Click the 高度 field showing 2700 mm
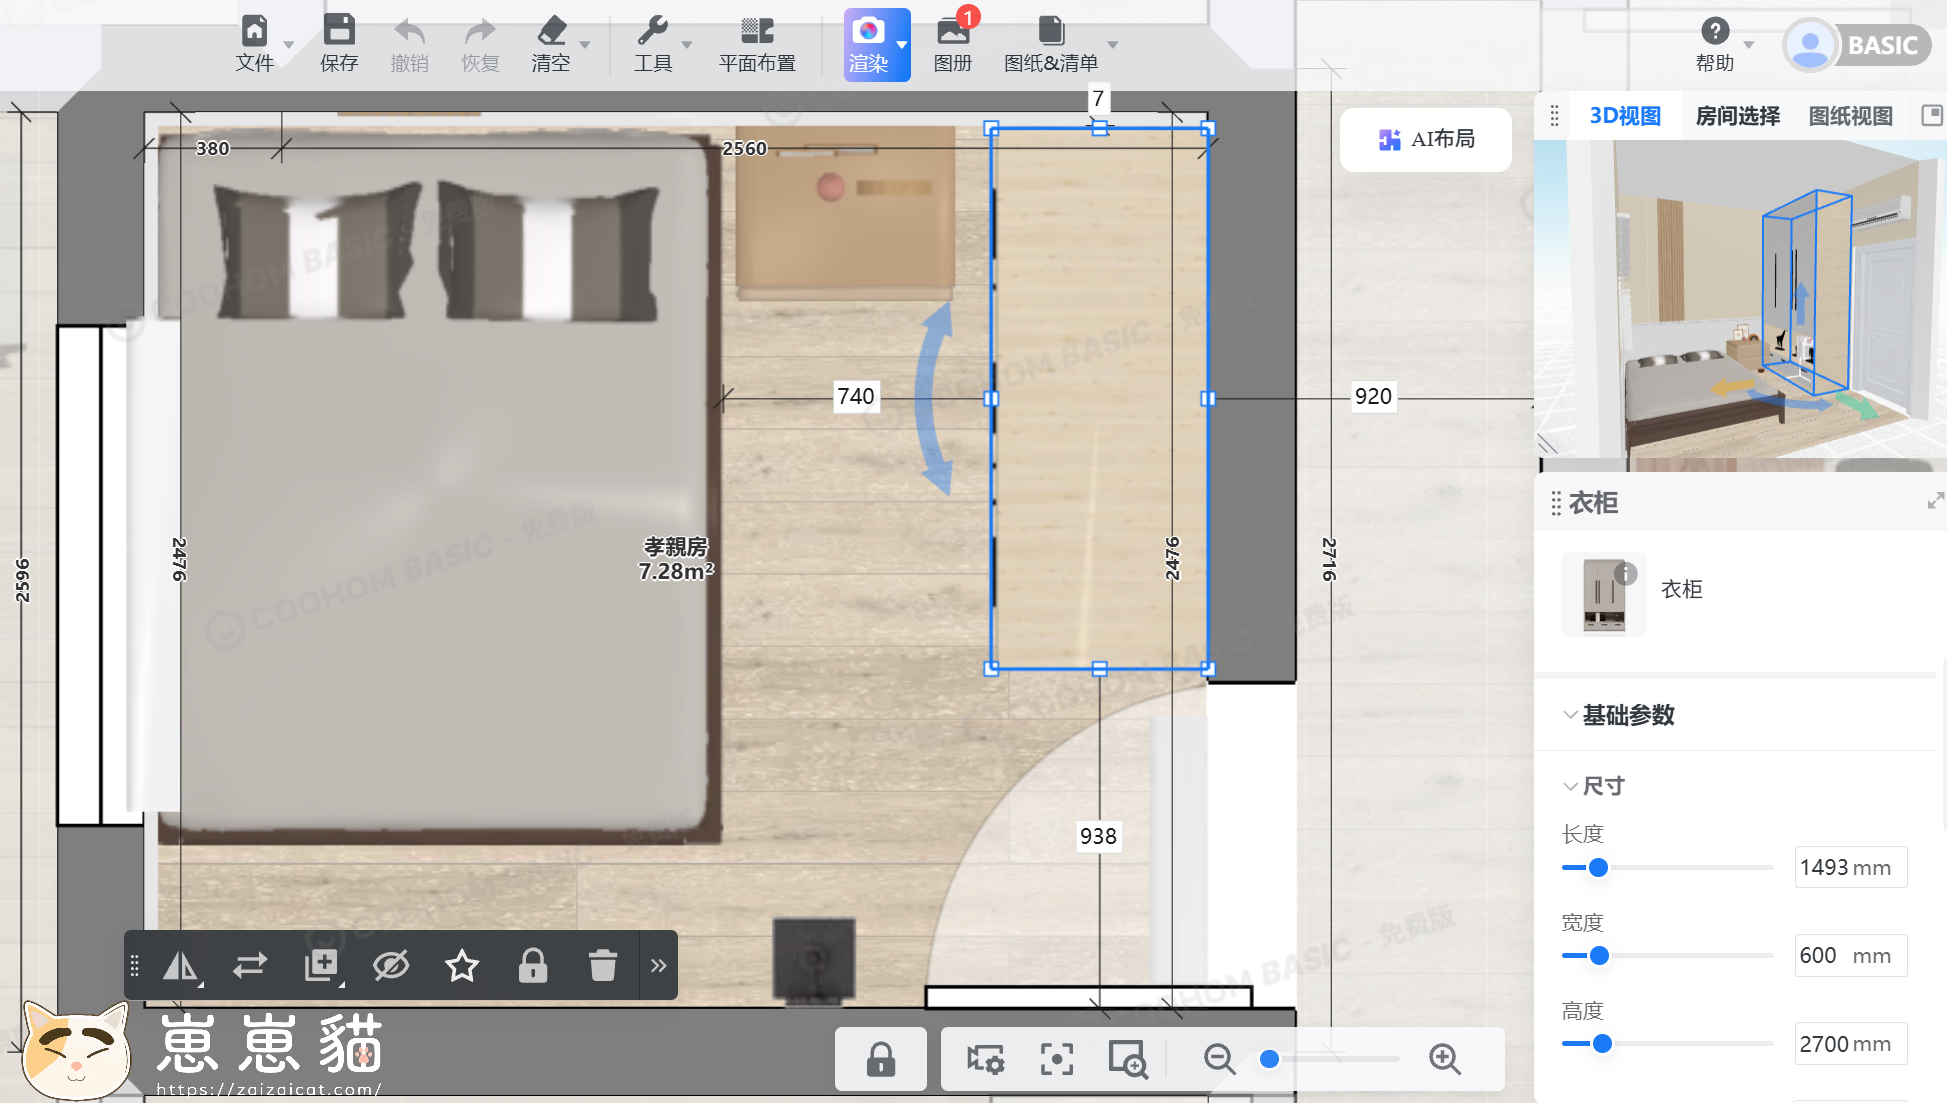Image resolution: width=1947 pixels, height=1103 pixels. coord(1851,1043)
